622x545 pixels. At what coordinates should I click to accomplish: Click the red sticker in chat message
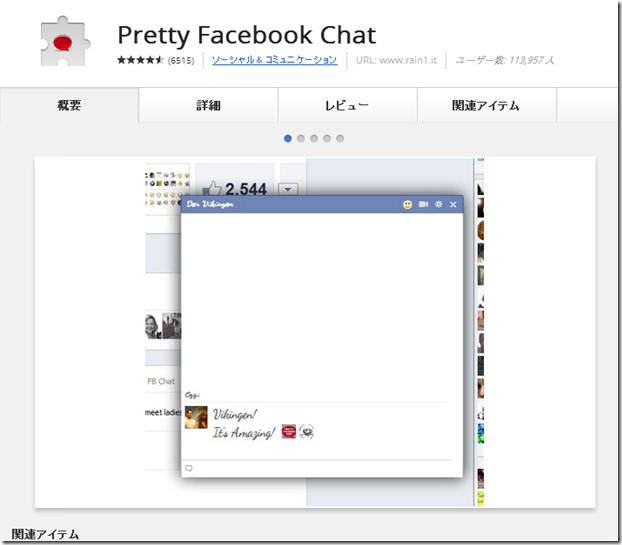288,432
